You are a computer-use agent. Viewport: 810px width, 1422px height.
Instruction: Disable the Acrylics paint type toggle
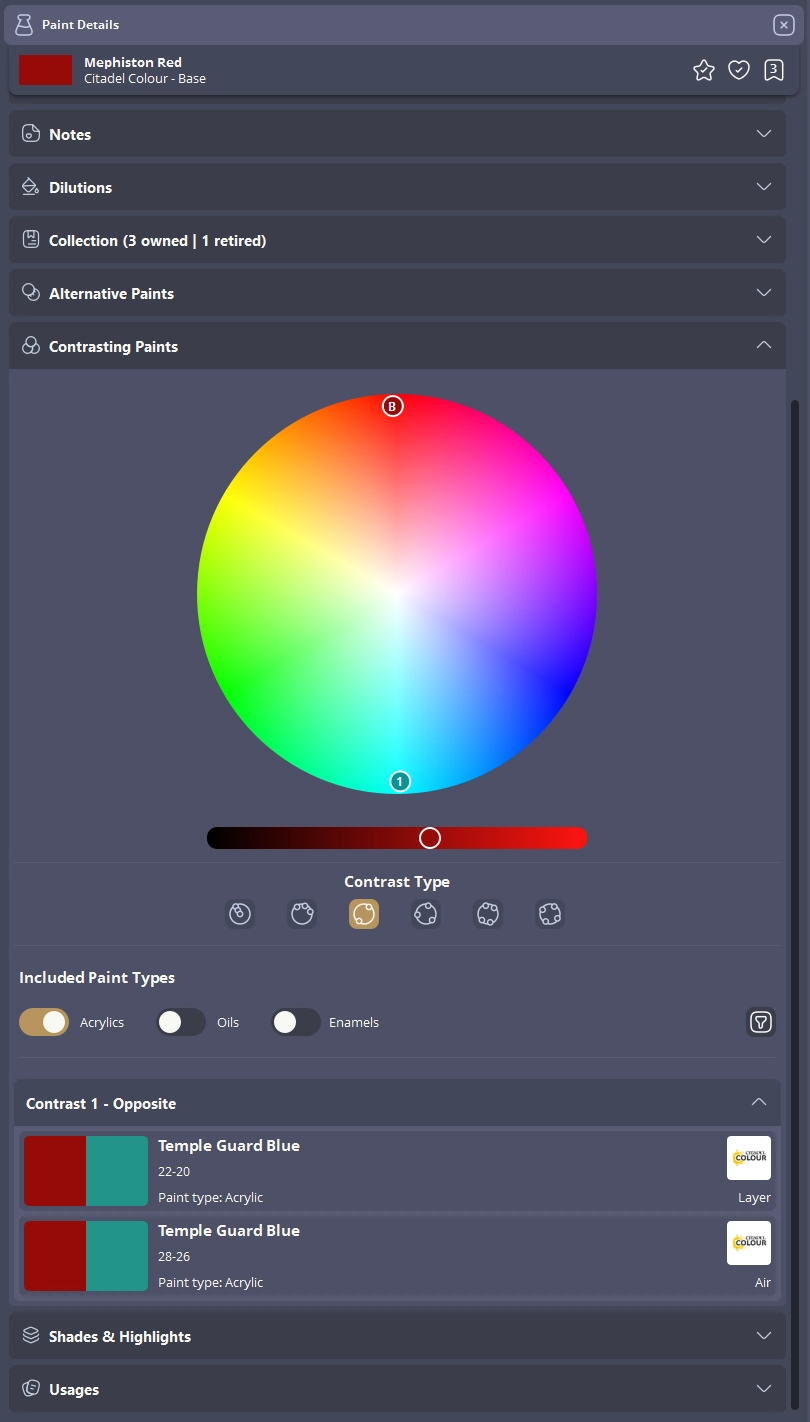pyautogui.click(x=44, y=1022)
